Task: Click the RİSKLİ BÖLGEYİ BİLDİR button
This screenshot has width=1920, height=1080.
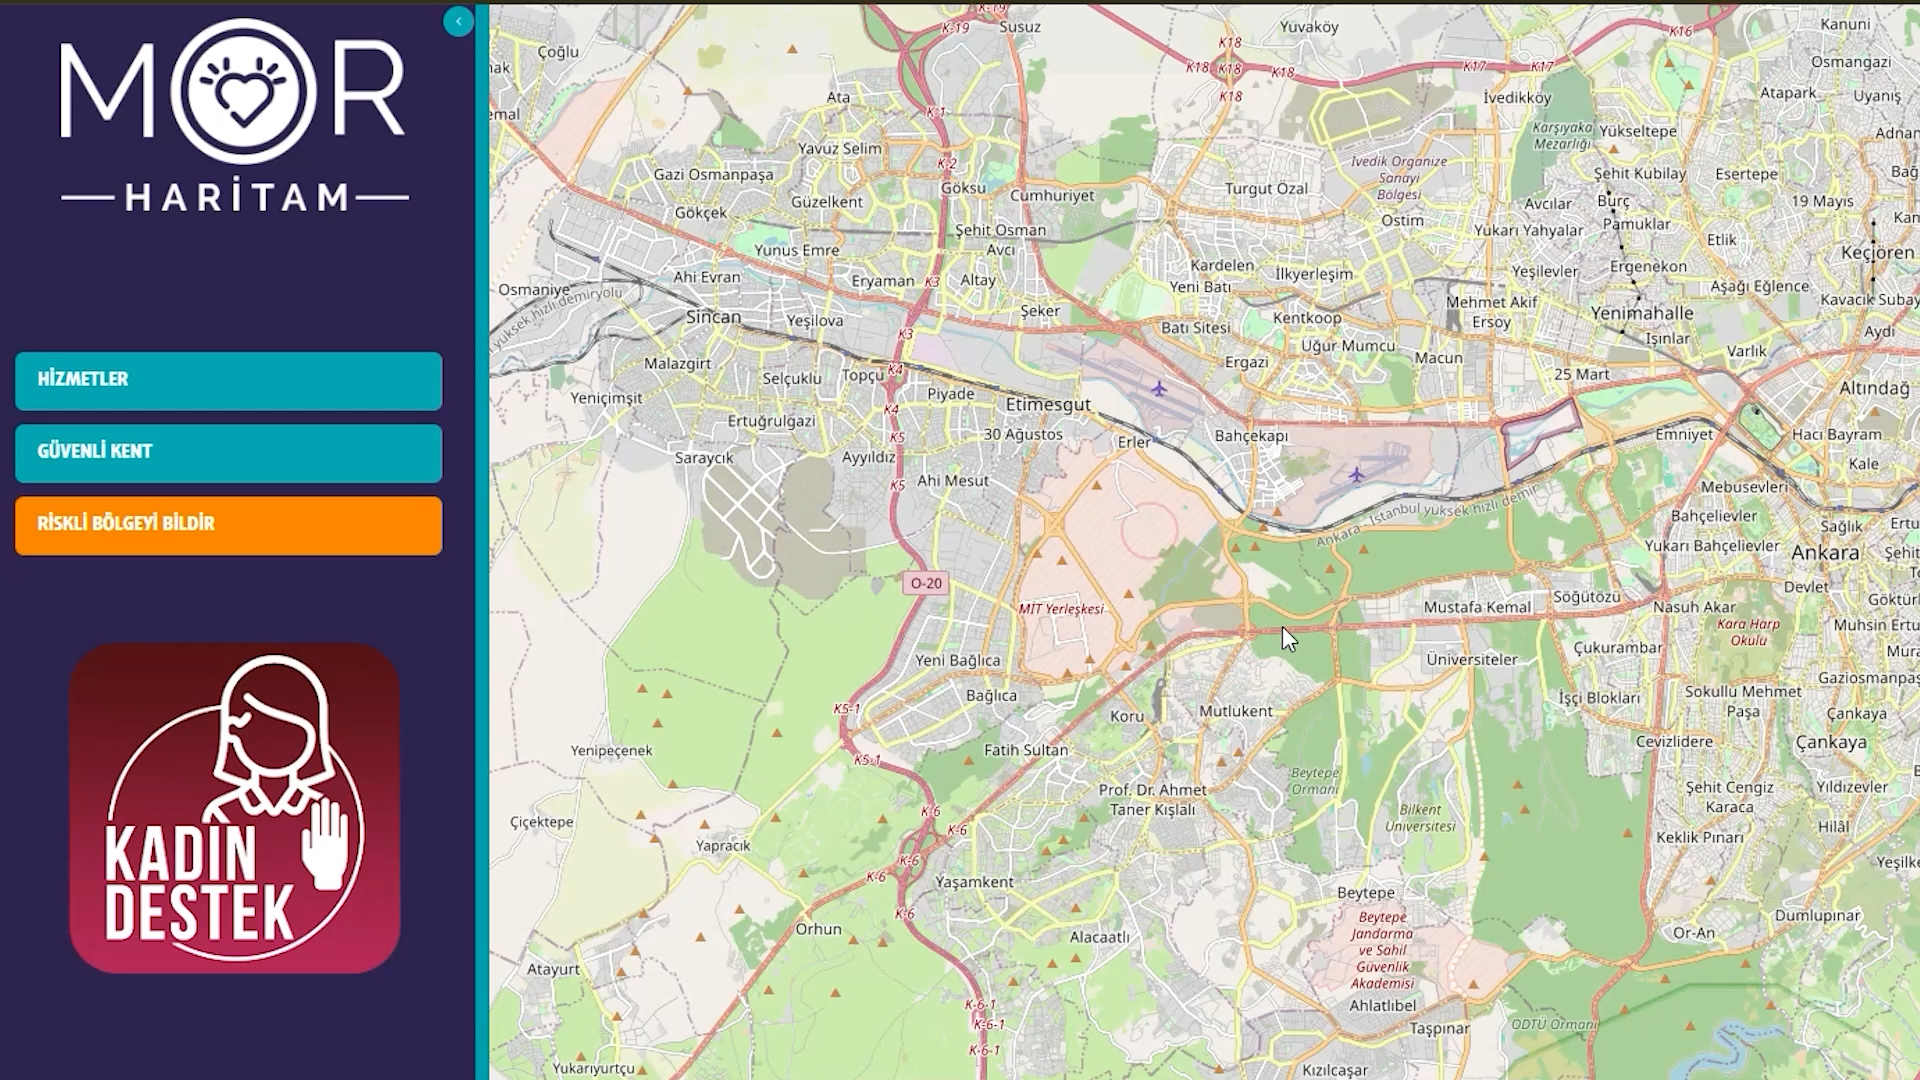Action: tap(228, 524)
